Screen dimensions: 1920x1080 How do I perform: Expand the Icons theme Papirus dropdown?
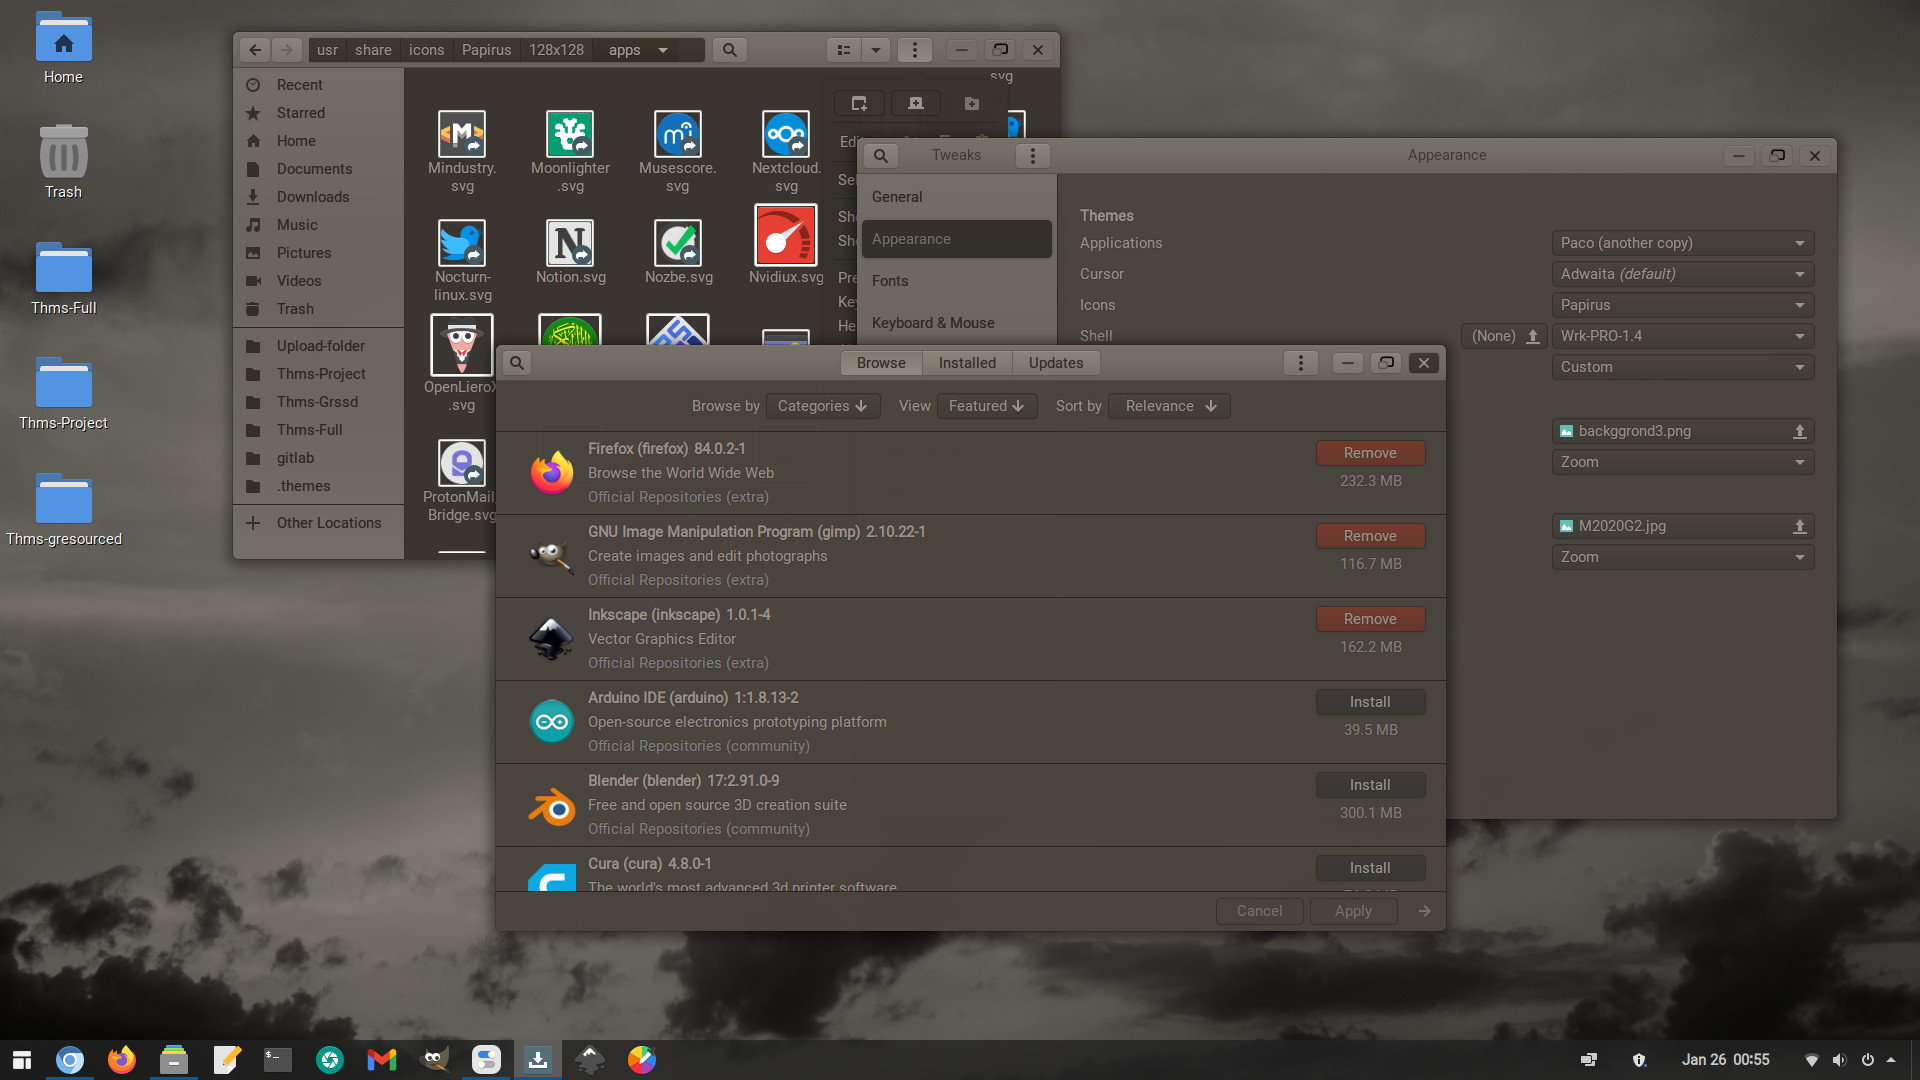(1683, 305)
